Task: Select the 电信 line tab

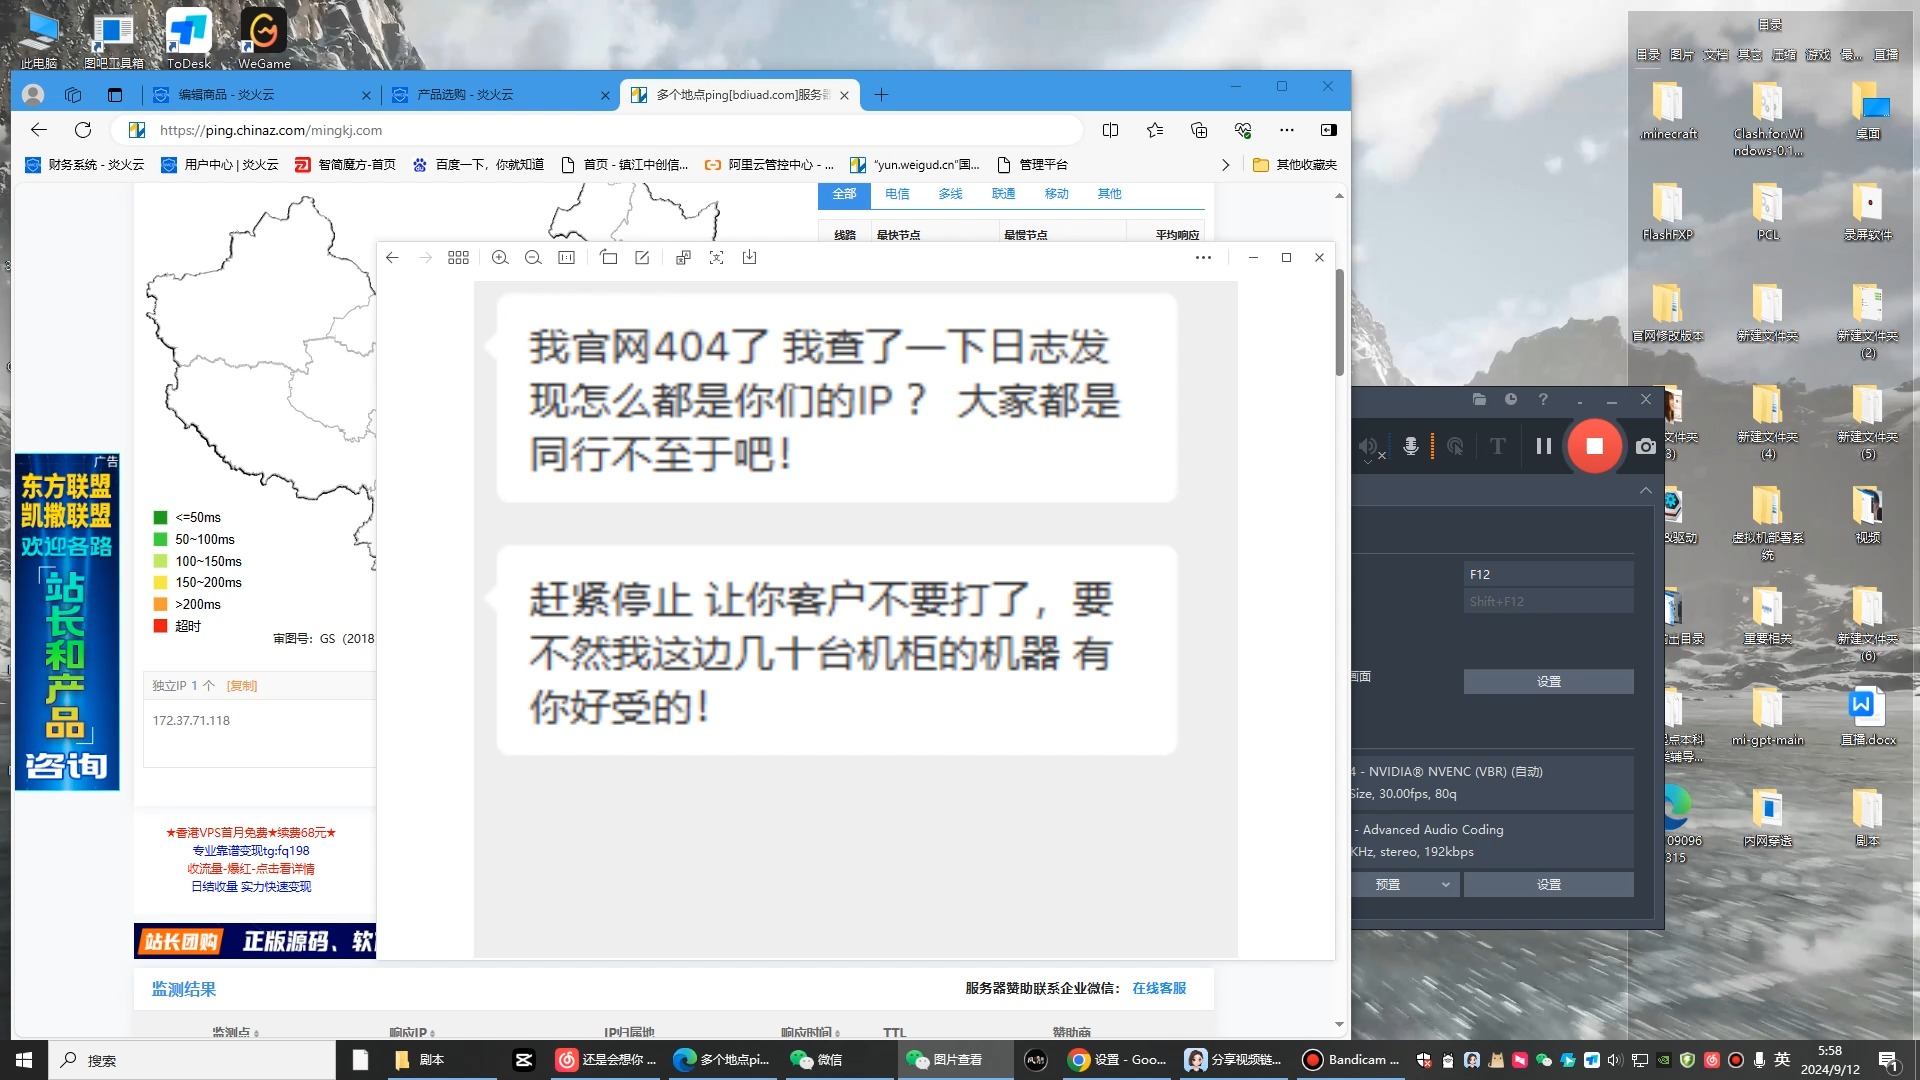Action: (897, 194)
